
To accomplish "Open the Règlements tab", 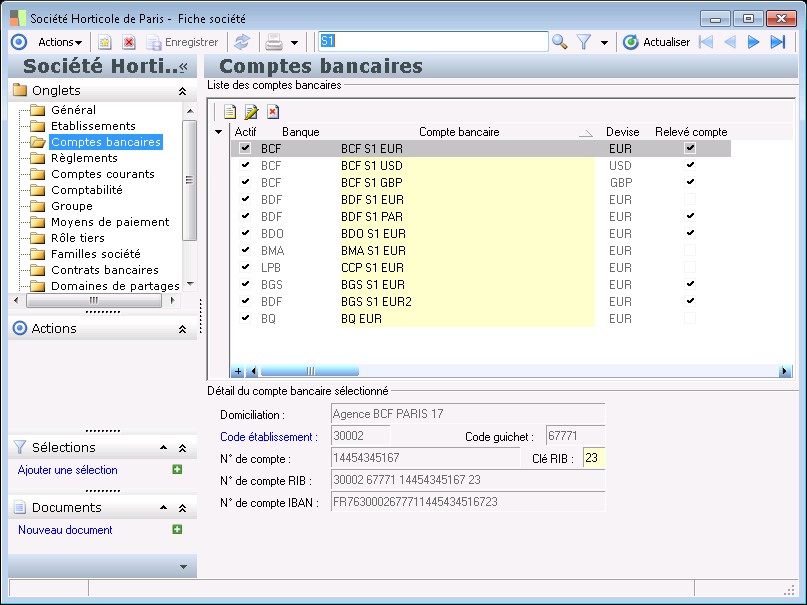I will 84,158.
